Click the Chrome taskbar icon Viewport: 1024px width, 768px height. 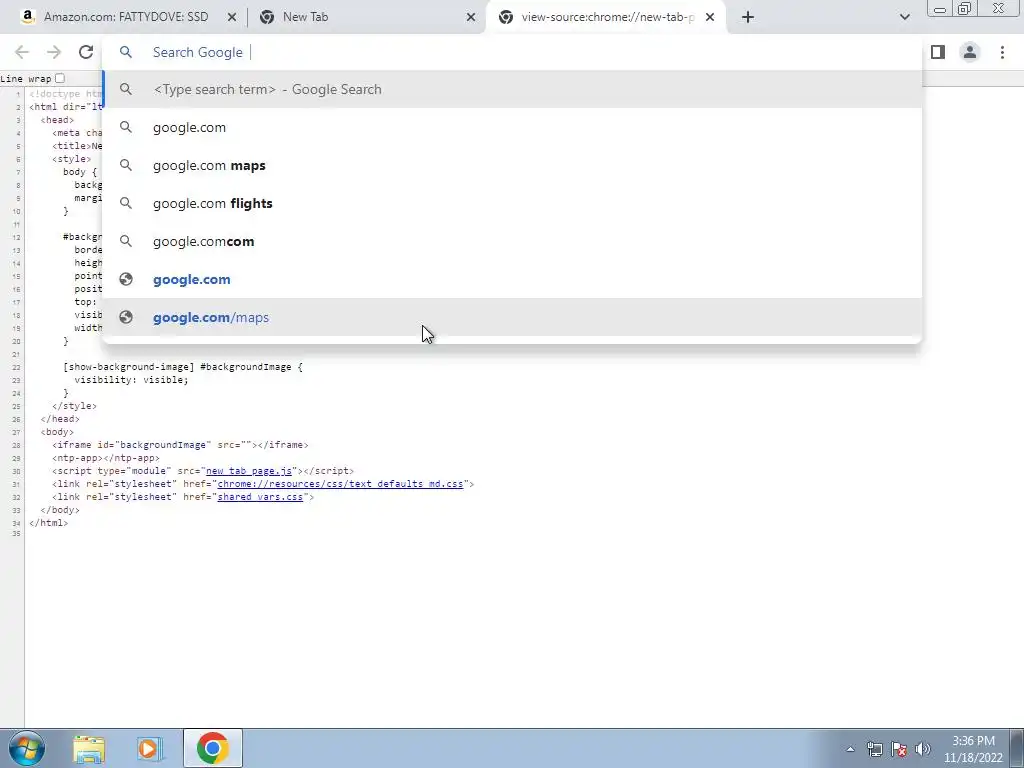point(212,748)
